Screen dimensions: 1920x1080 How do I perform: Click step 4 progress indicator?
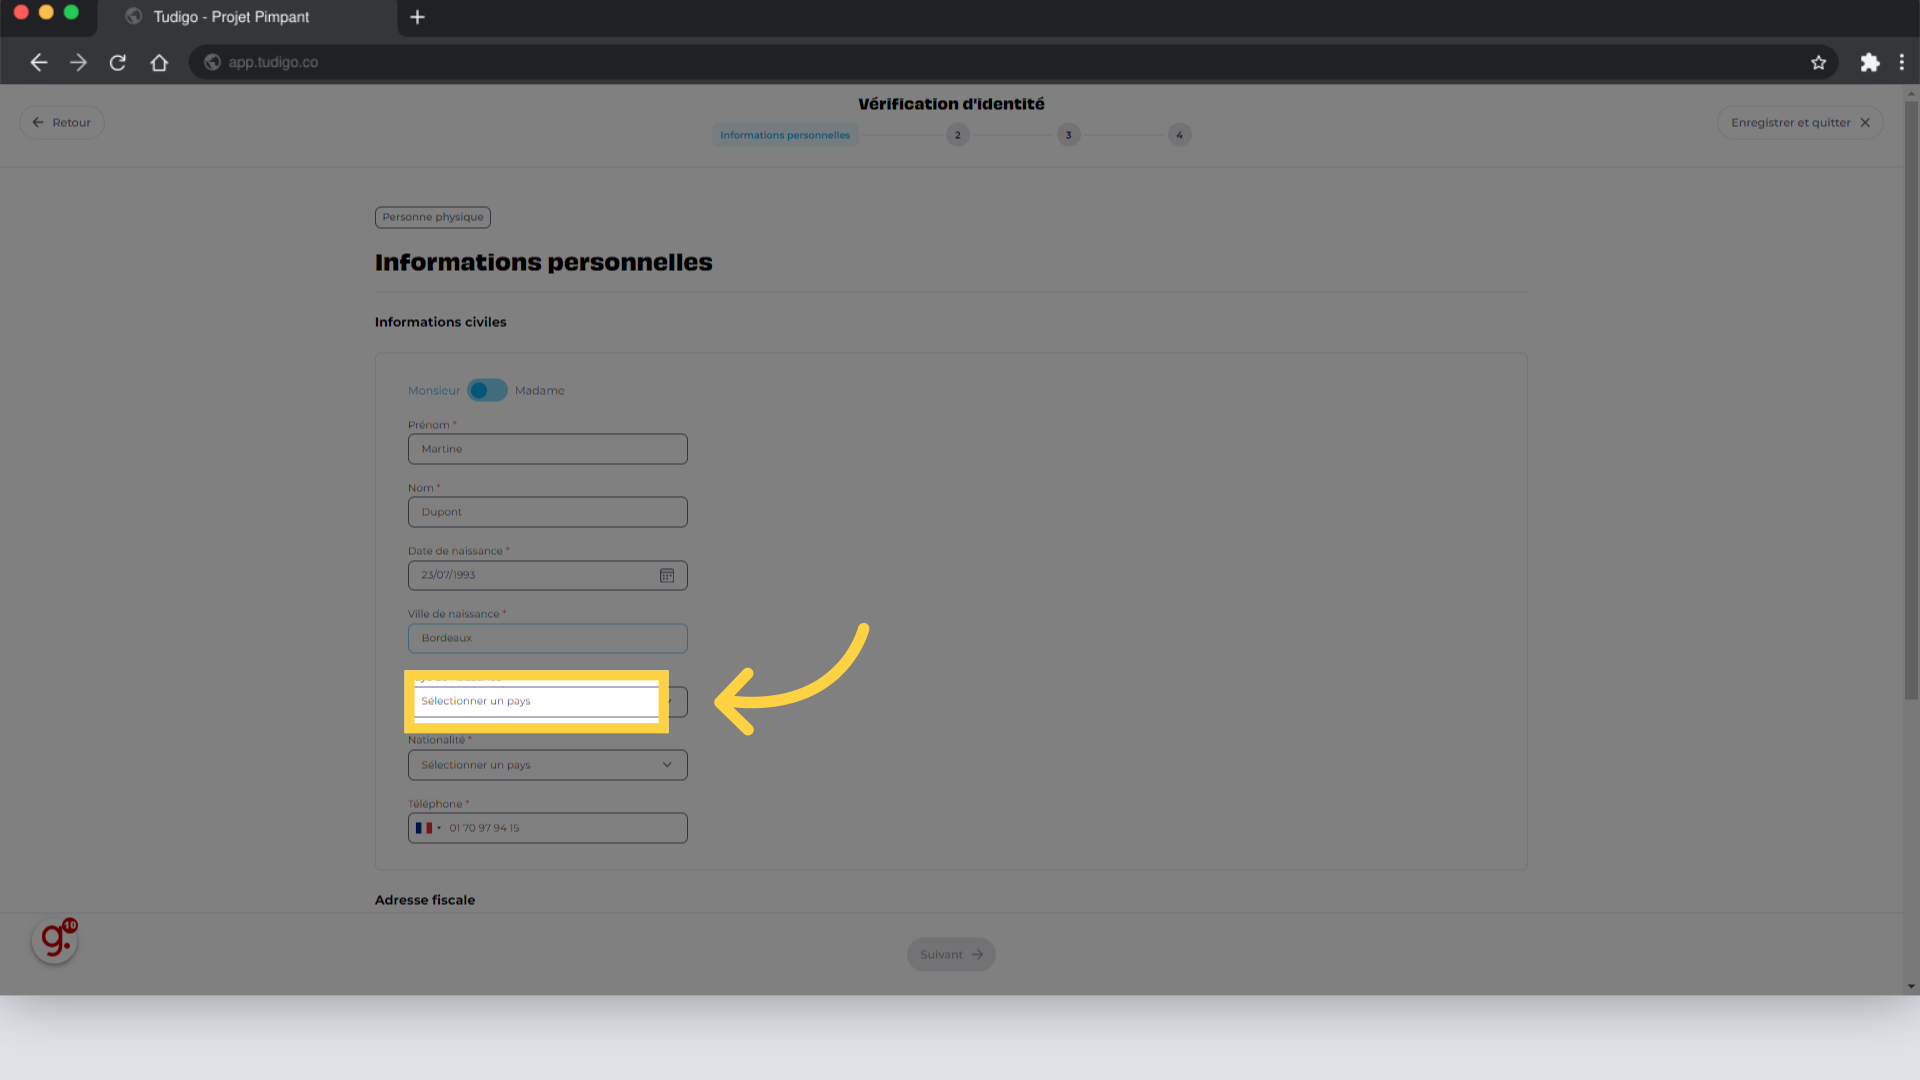tap(1179, 133)
